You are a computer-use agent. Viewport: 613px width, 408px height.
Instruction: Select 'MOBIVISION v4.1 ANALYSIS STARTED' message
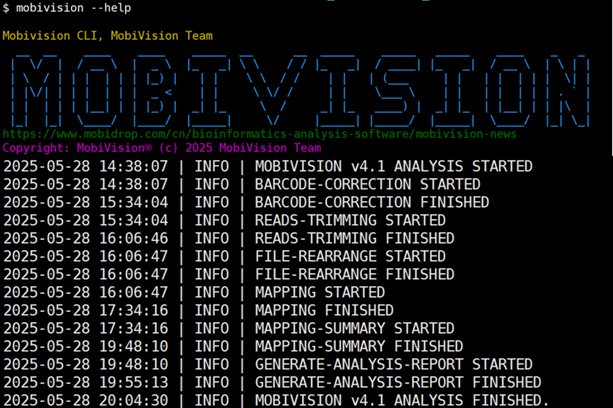pos(394,166)
